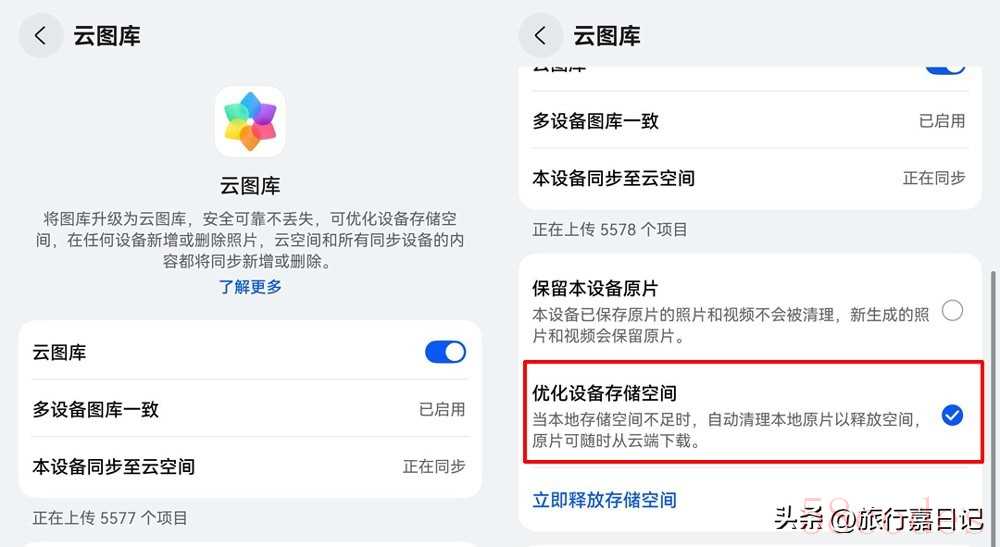
Task: Toggle the 云图库 switch off
Action: coord(445,352)
